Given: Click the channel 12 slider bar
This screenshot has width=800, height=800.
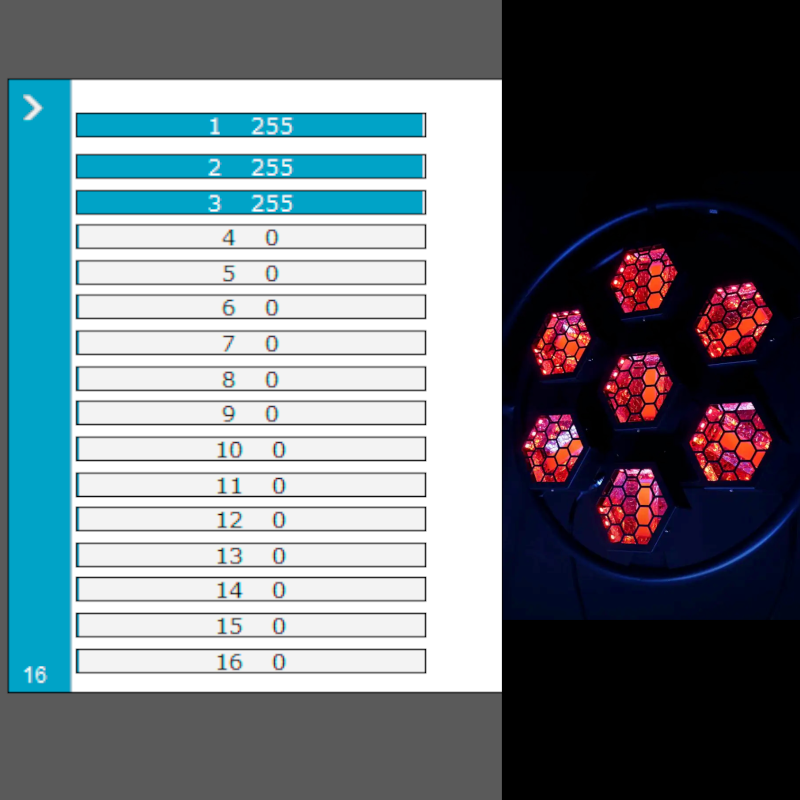Looking at the screenshot, I should coord(251,519).
